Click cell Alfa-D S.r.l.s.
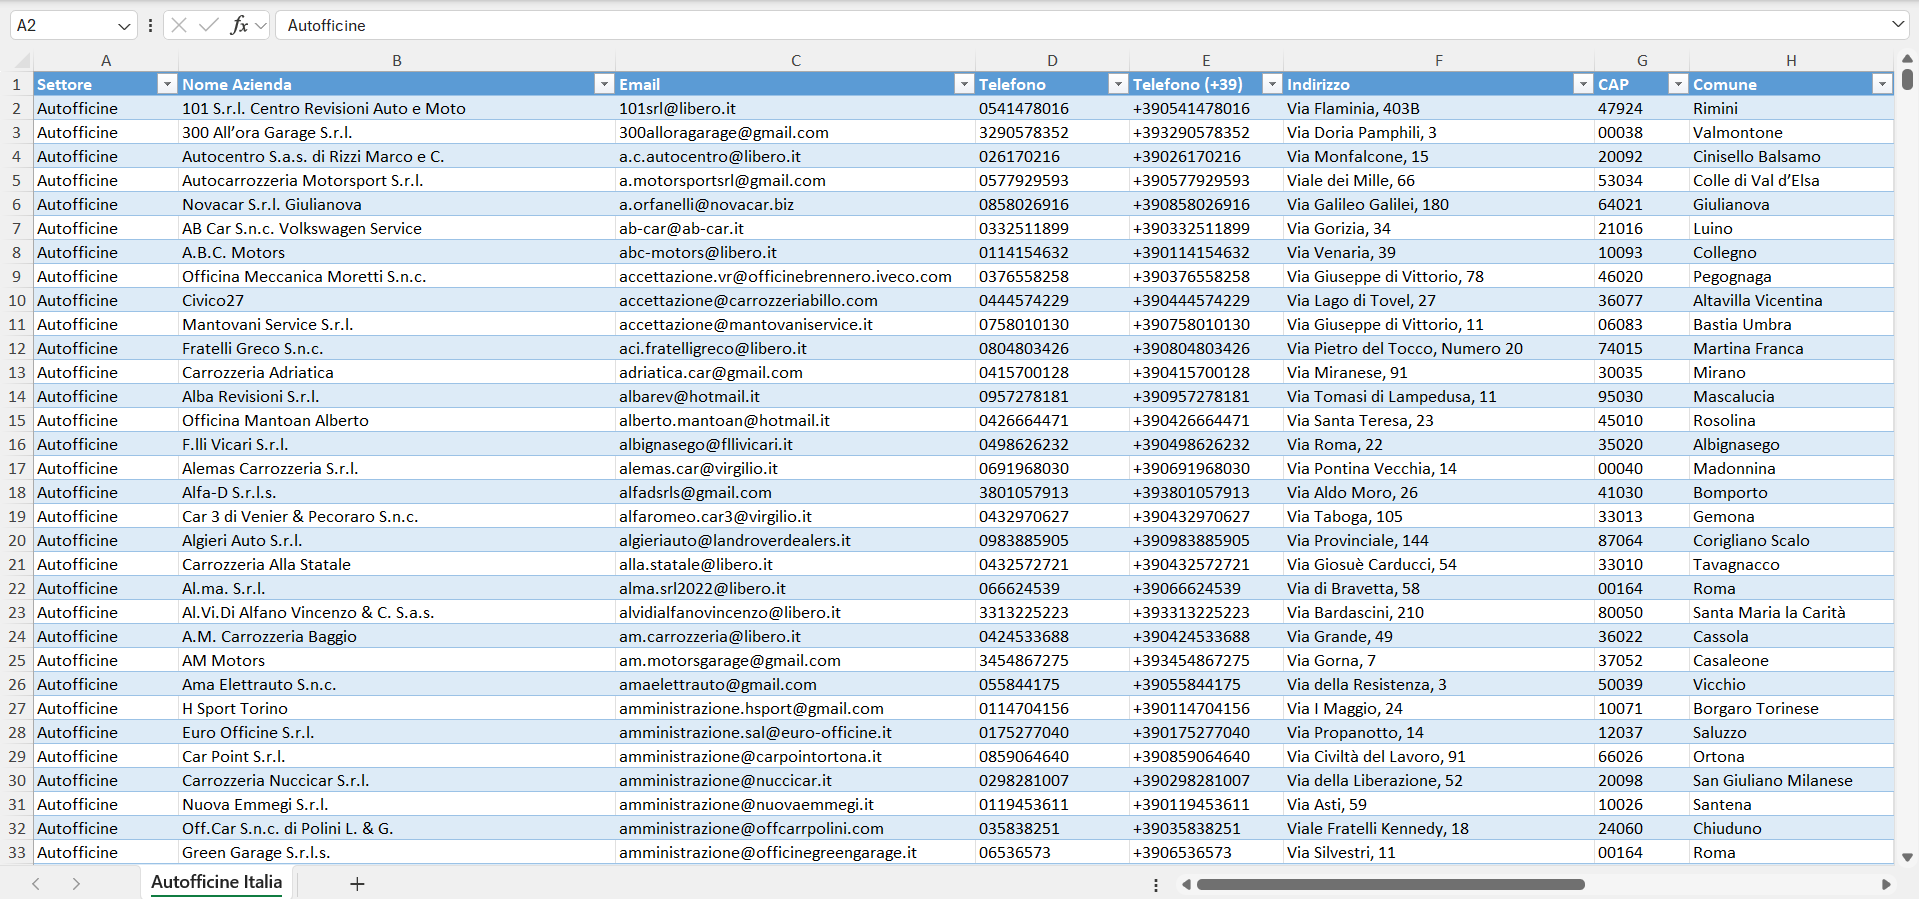1919x899 pixels. tap(397, 492)
